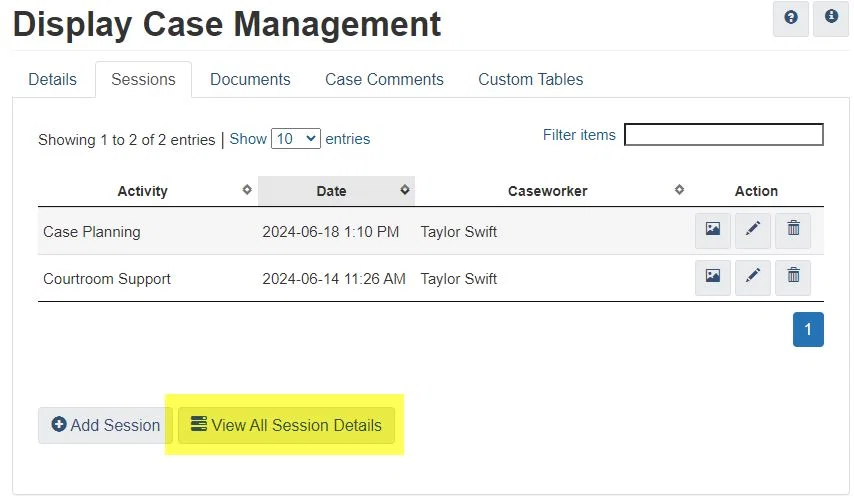Go to page 1 in pagination
This screenshot has width=854, height=500.
click(808, 329)
